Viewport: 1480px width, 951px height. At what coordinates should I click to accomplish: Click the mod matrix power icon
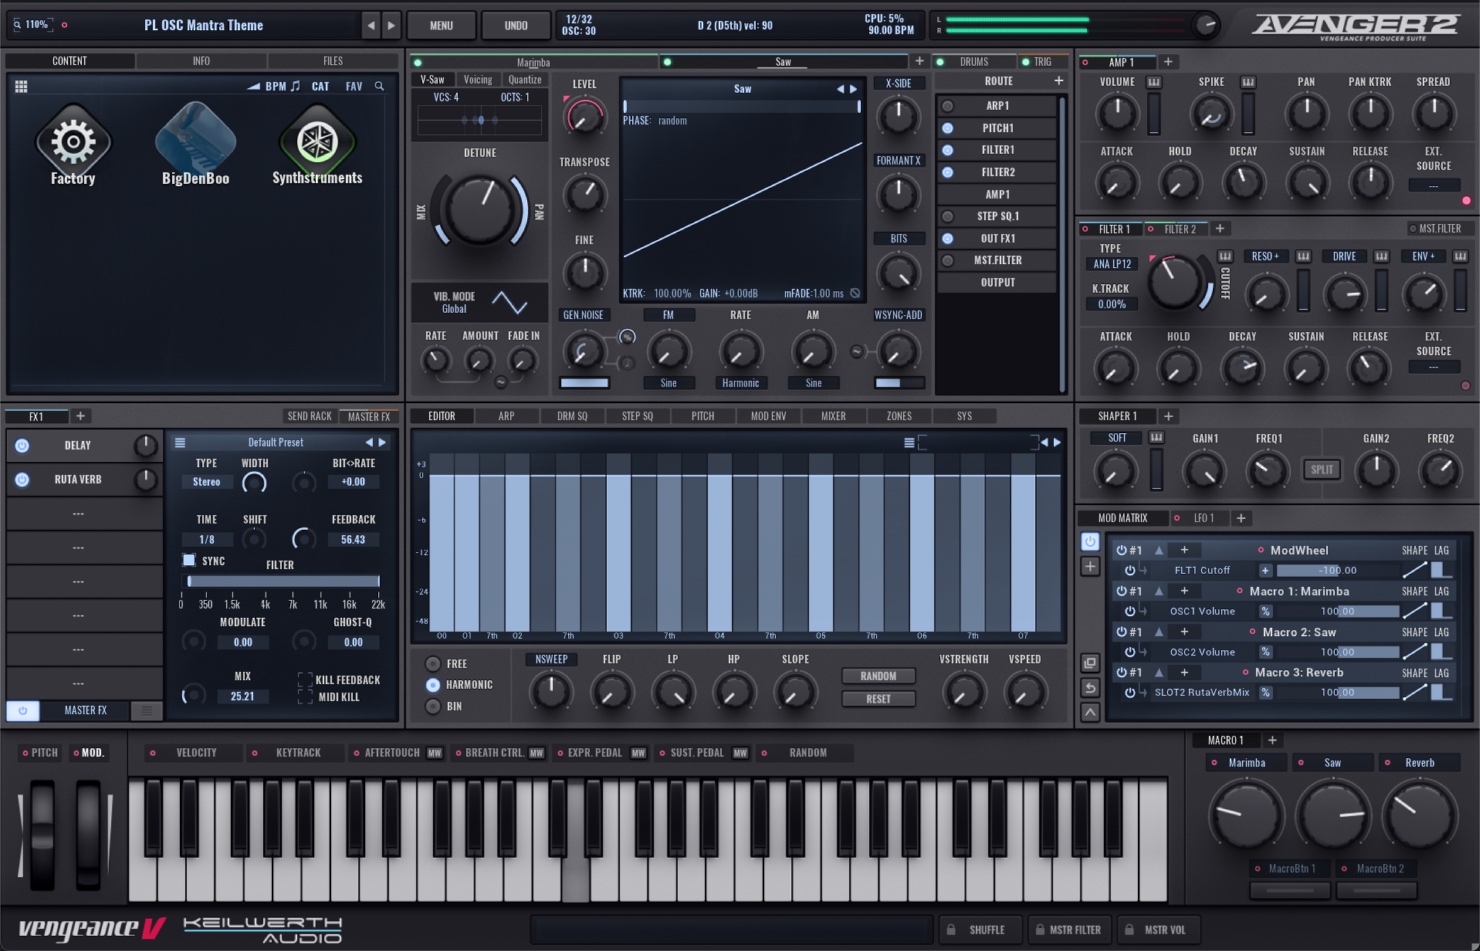tap(1090, 542)
